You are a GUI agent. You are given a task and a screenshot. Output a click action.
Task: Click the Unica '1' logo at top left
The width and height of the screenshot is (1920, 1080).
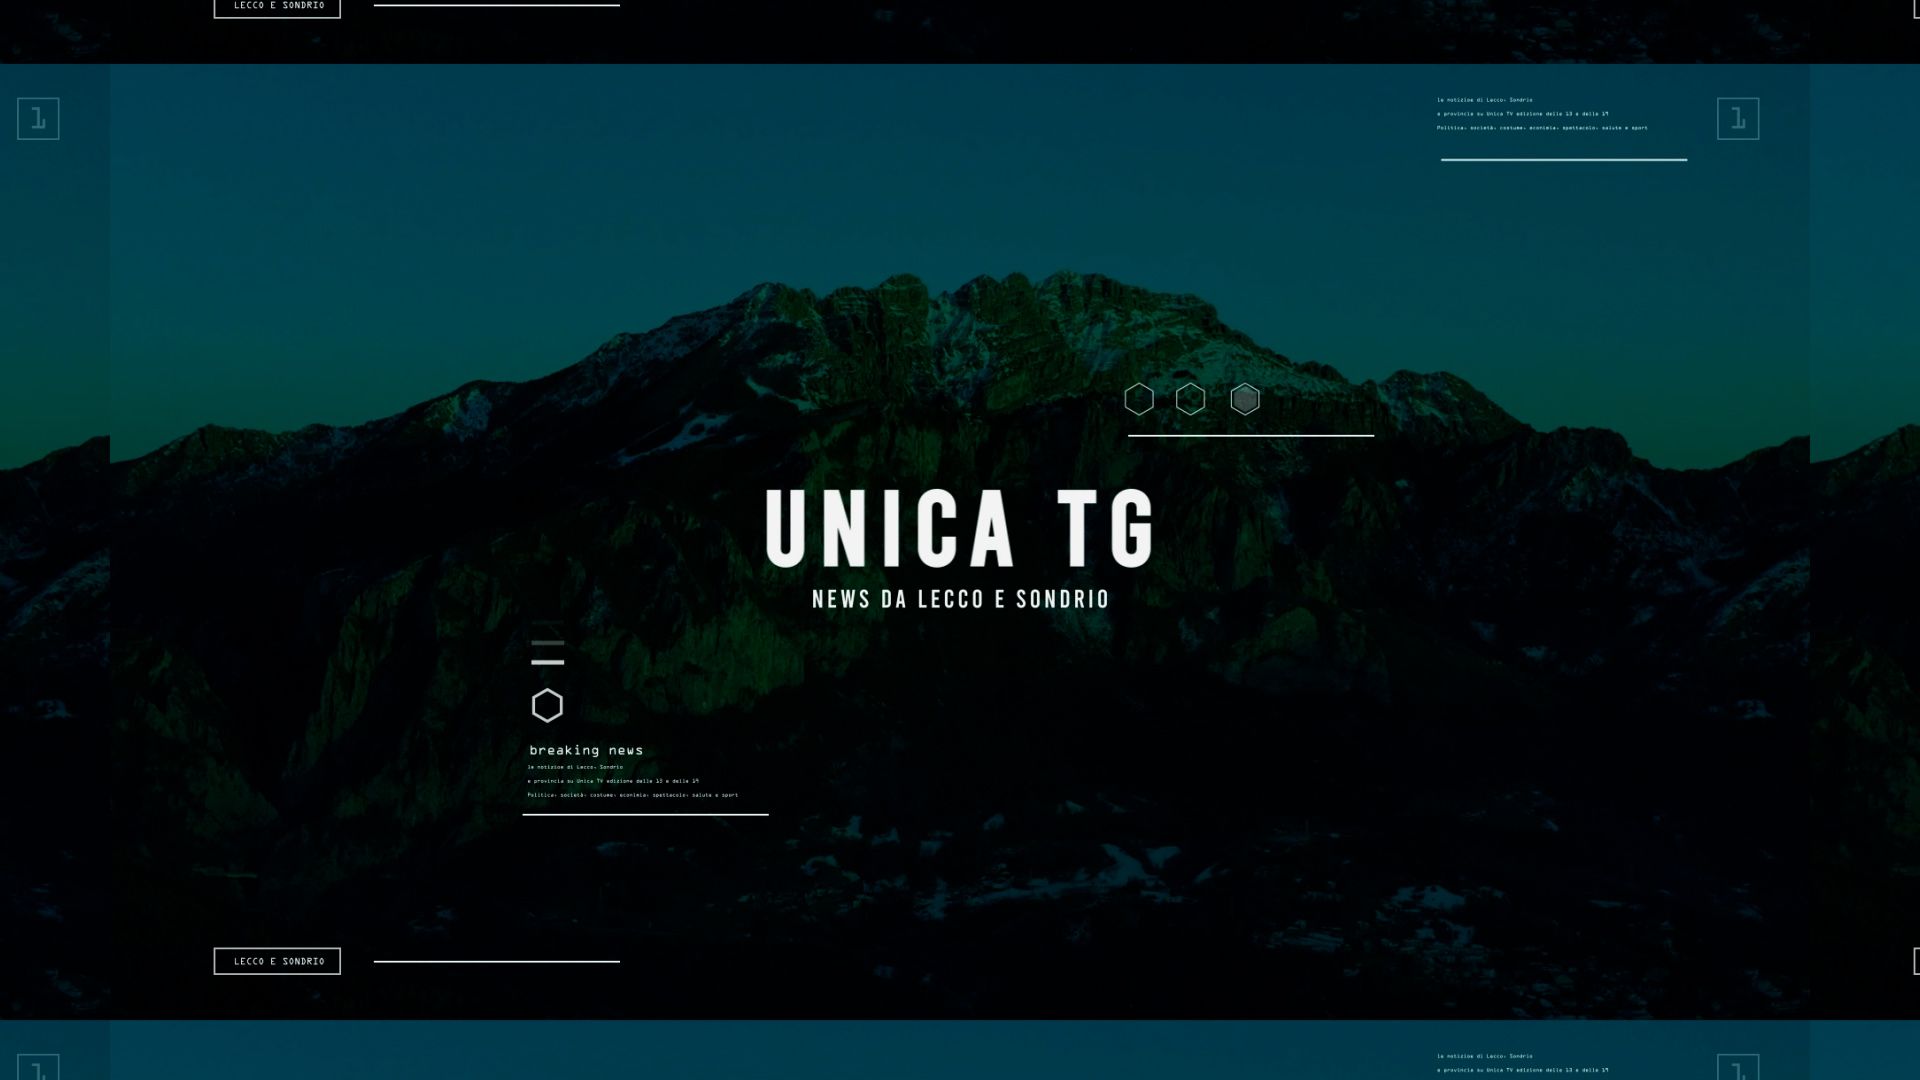(38, 119)
